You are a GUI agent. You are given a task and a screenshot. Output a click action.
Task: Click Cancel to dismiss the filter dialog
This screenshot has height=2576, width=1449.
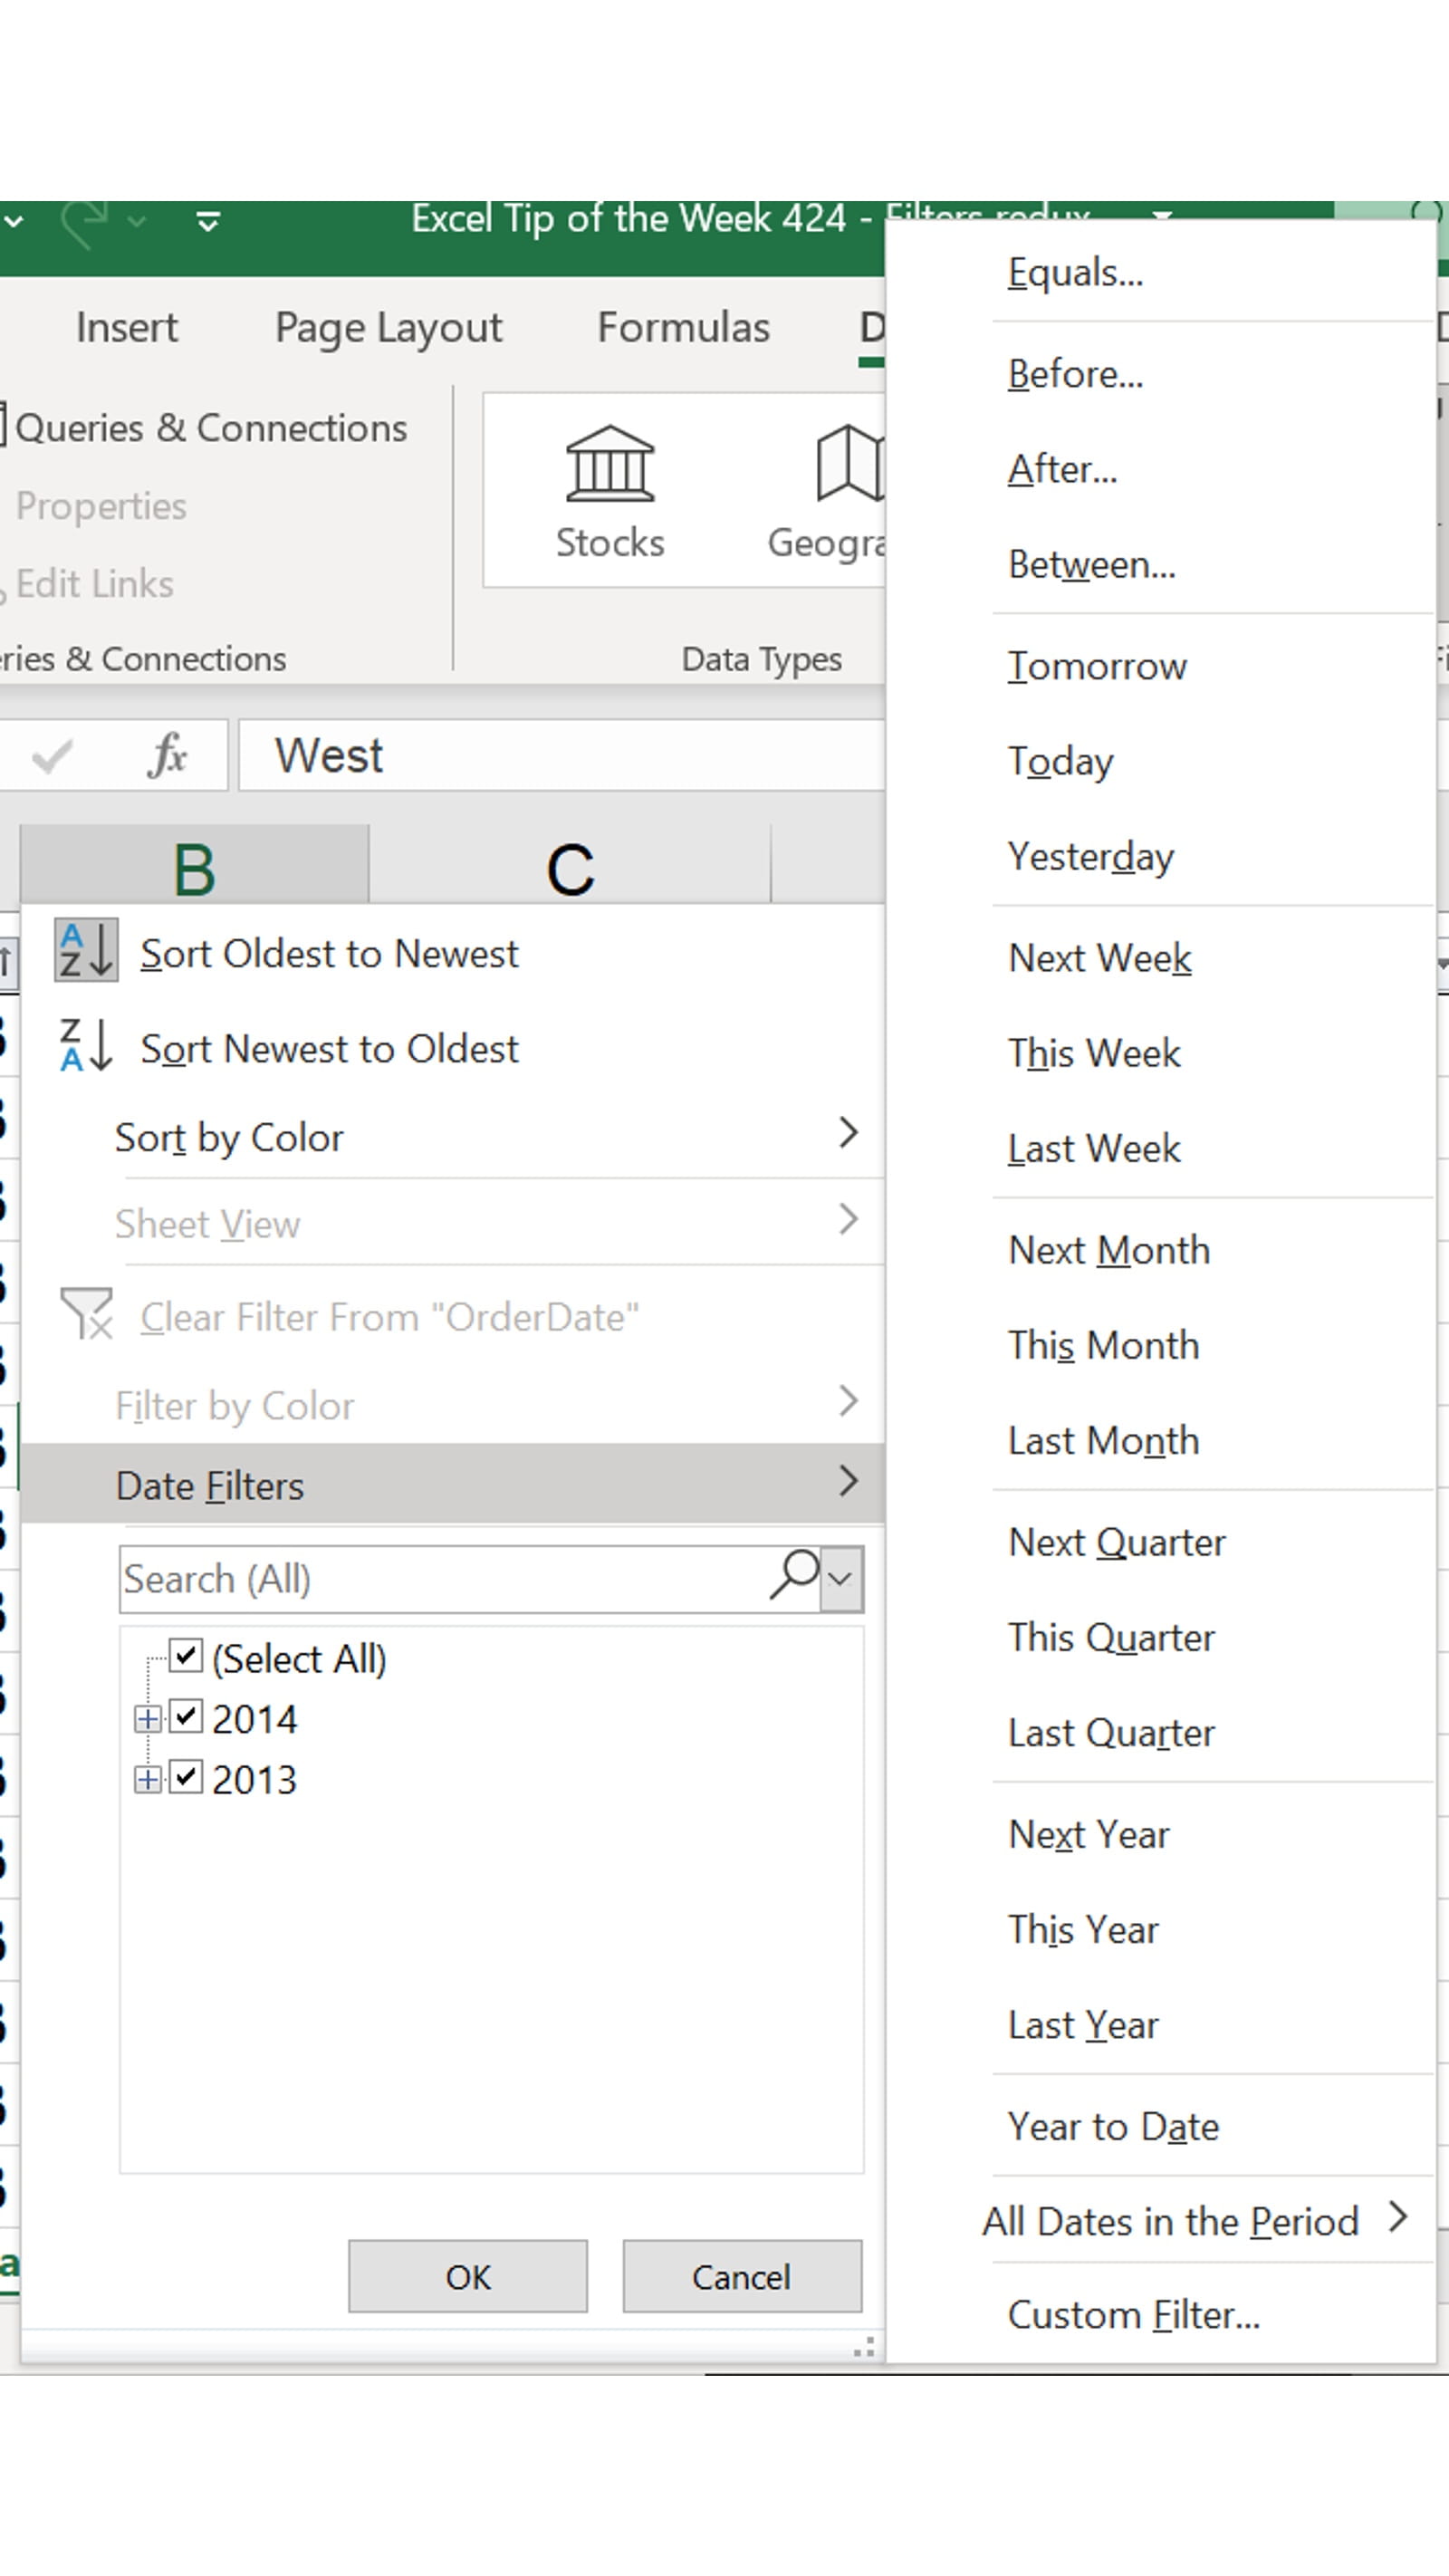[x=741, y=2276]
